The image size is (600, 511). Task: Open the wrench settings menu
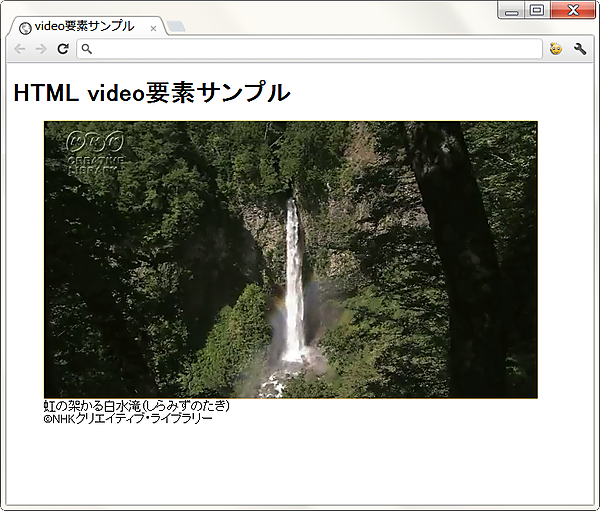[580, 49]
